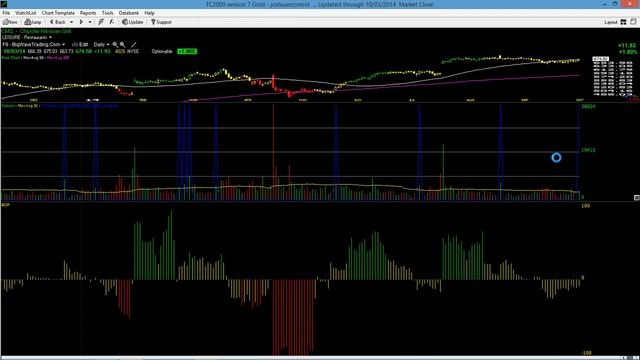Image resolution: width=640 pixels, height=360 pixels.
Task: Open the Chart Template menu
Action: (58, 13)
